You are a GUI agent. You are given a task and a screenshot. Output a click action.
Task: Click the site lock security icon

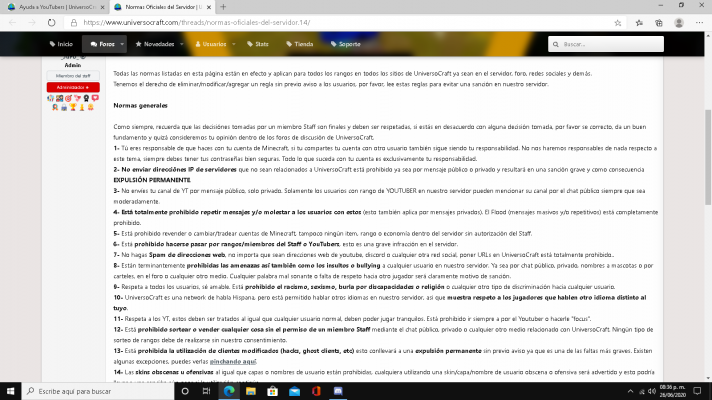(74, 23)
